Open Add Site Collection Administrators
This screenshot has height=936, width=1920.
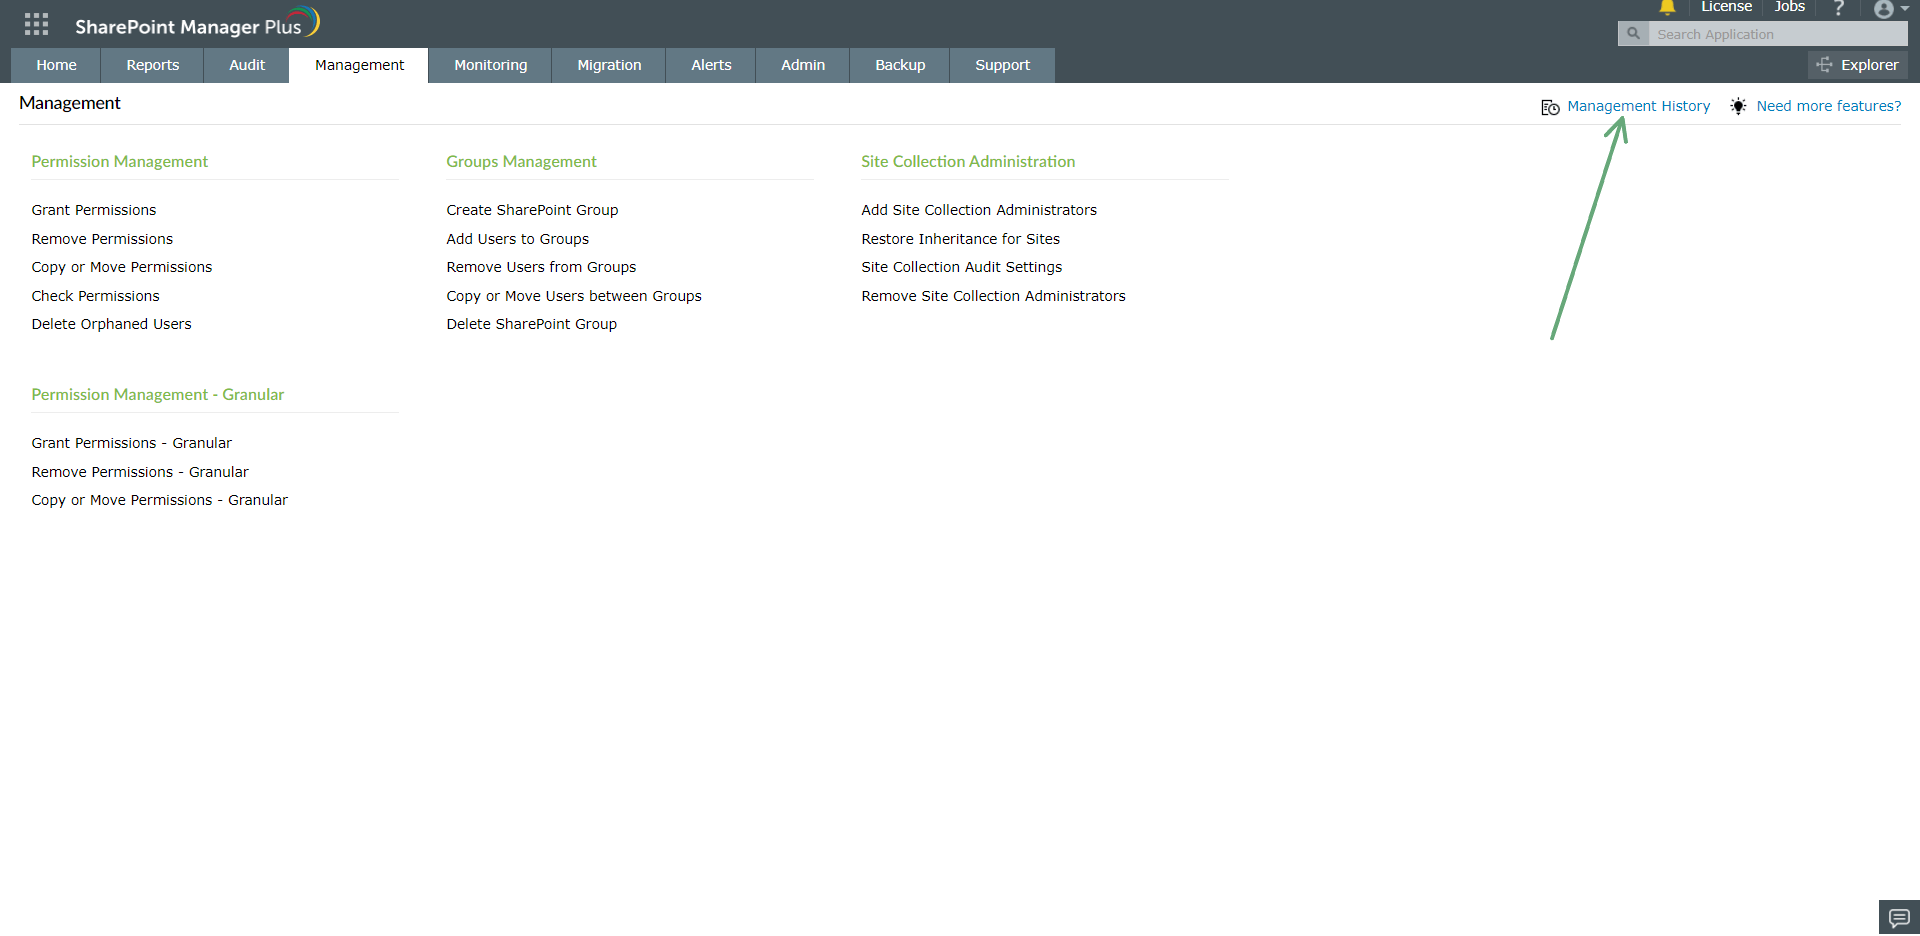[x=979, y=210]
